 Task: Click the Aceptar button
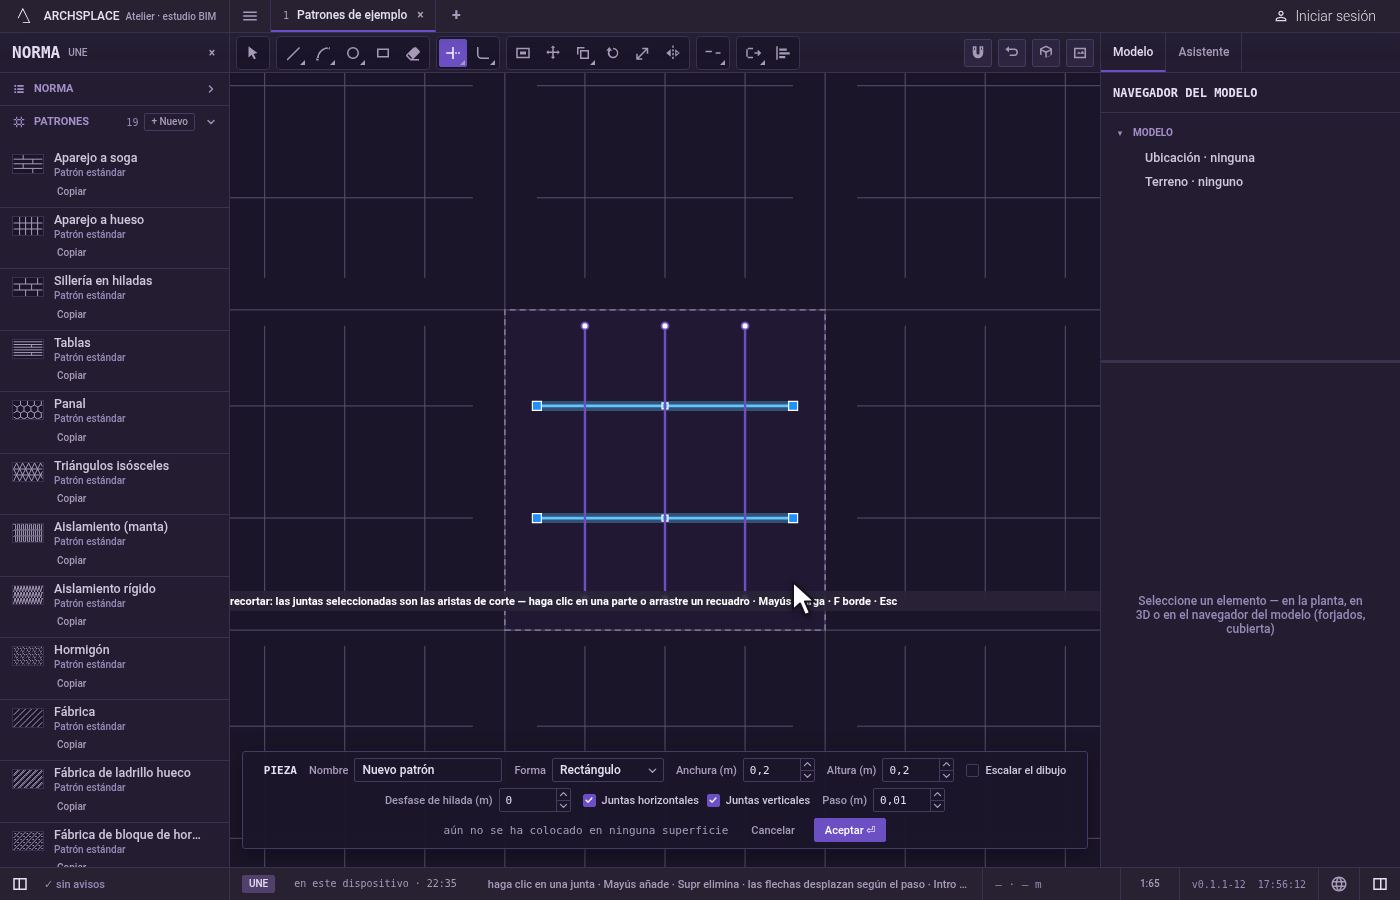pos(850,830)
